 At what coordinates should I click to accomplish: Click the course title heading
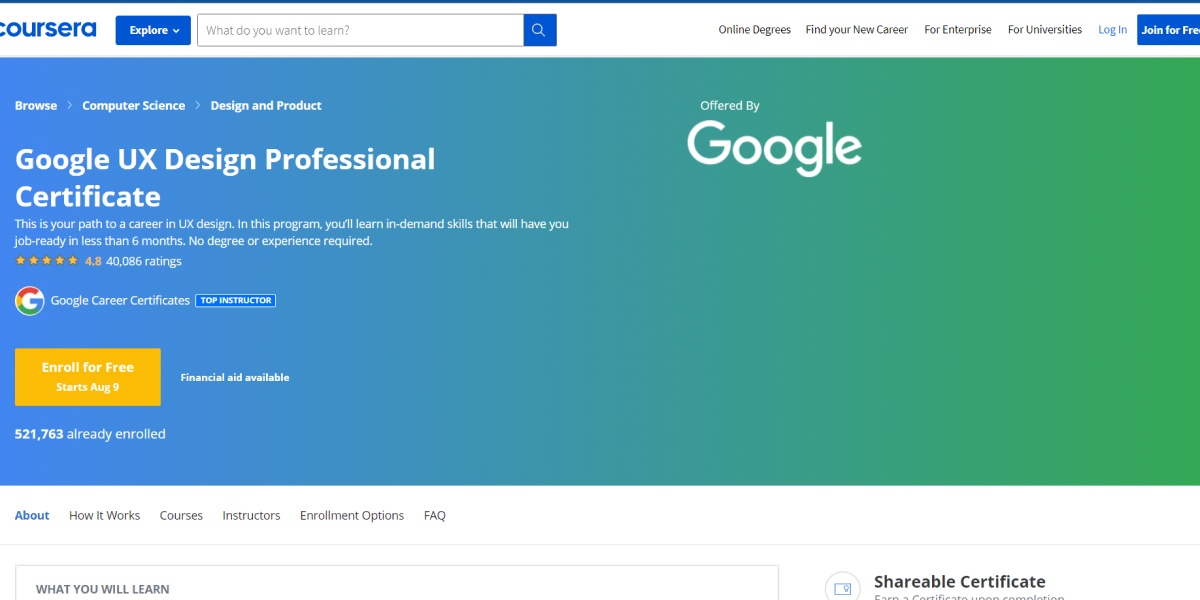pyautogui.click(x=225, y=177)
